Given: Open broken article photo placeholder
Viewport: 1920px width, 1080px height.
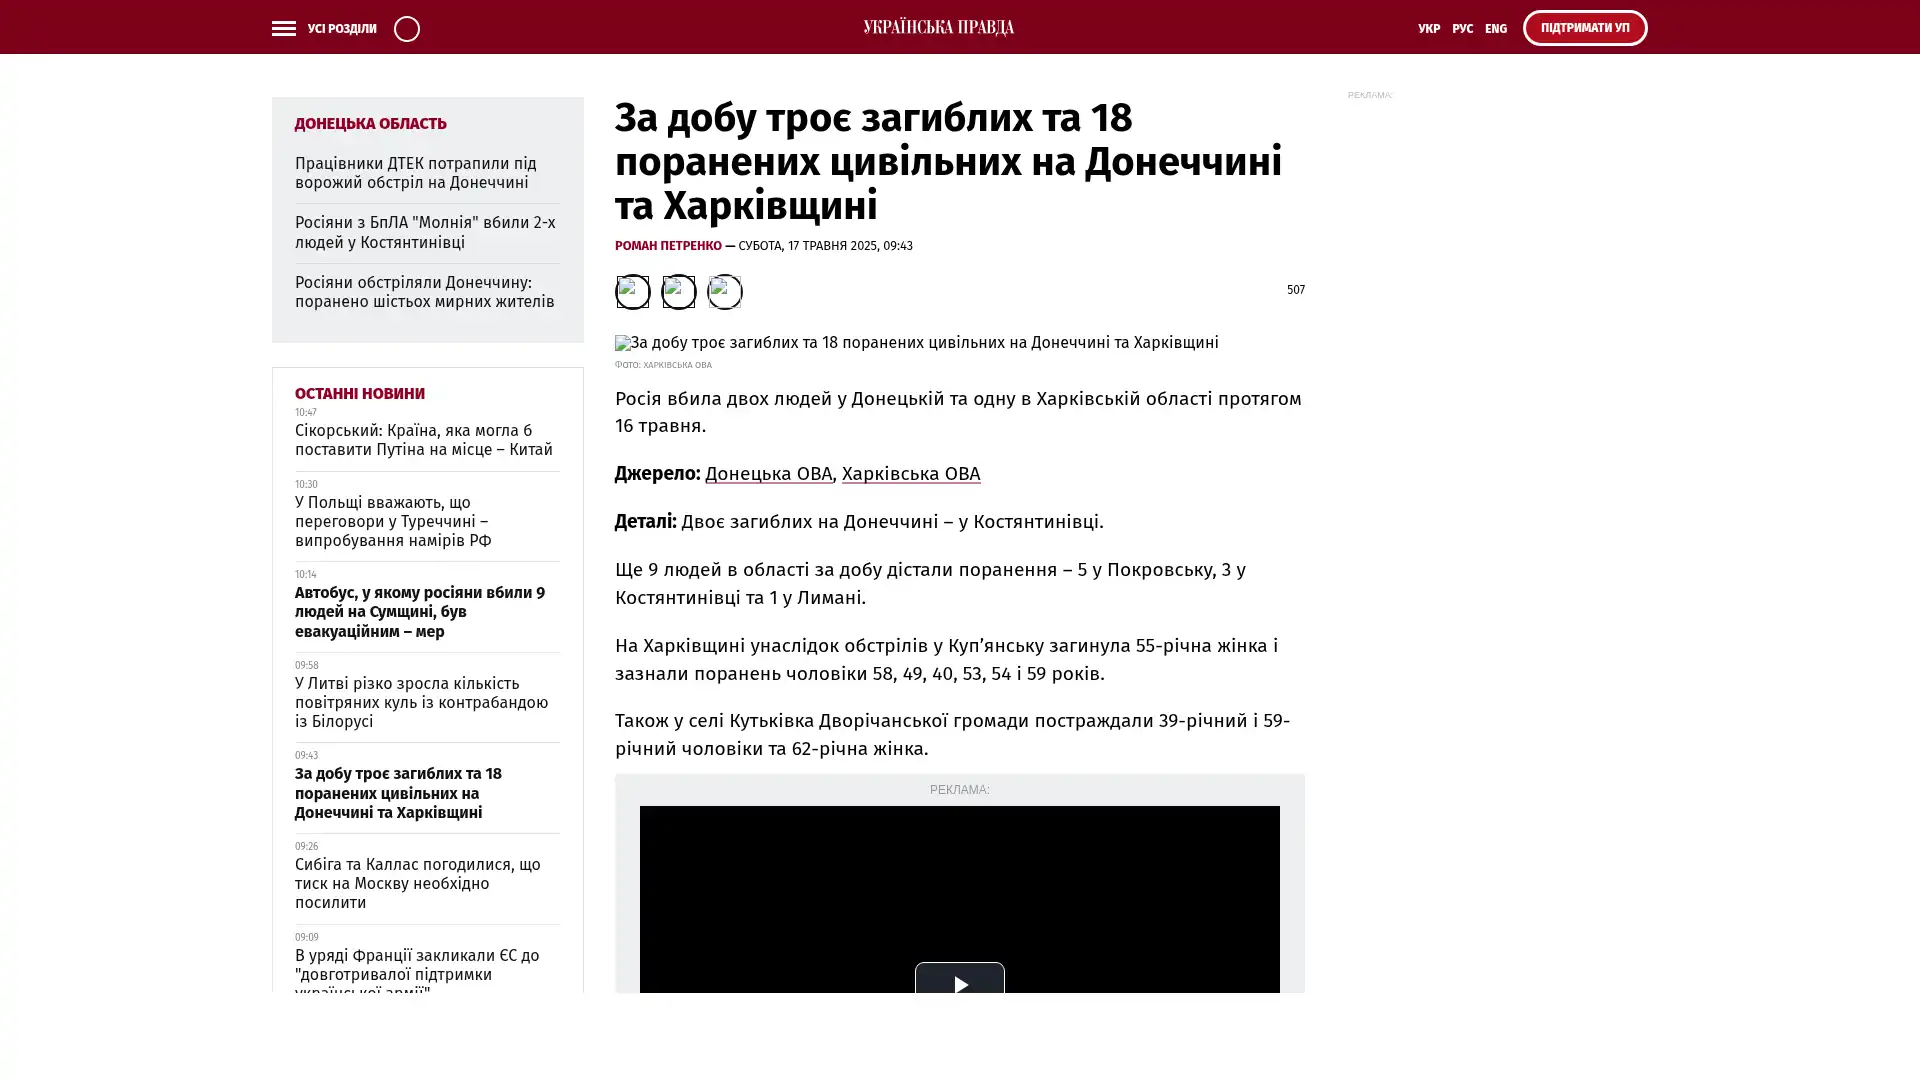Looking at the screenshot, I should click(x=622, y=343).
